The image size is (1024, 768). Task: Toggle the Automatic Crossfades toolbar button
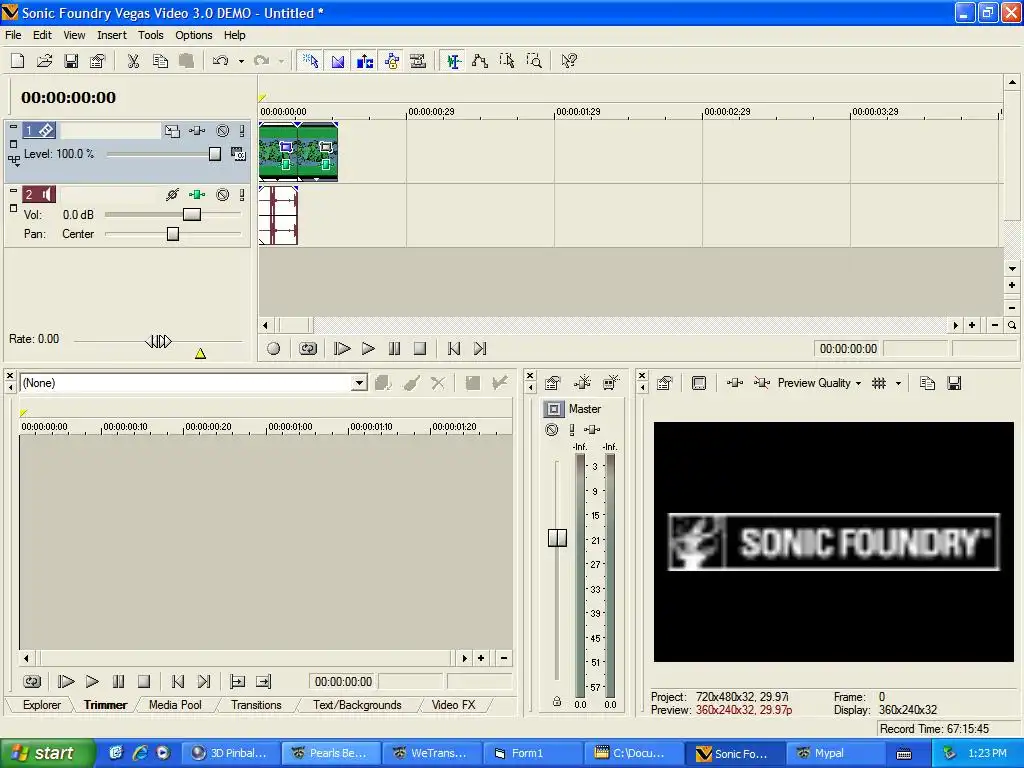338,61
